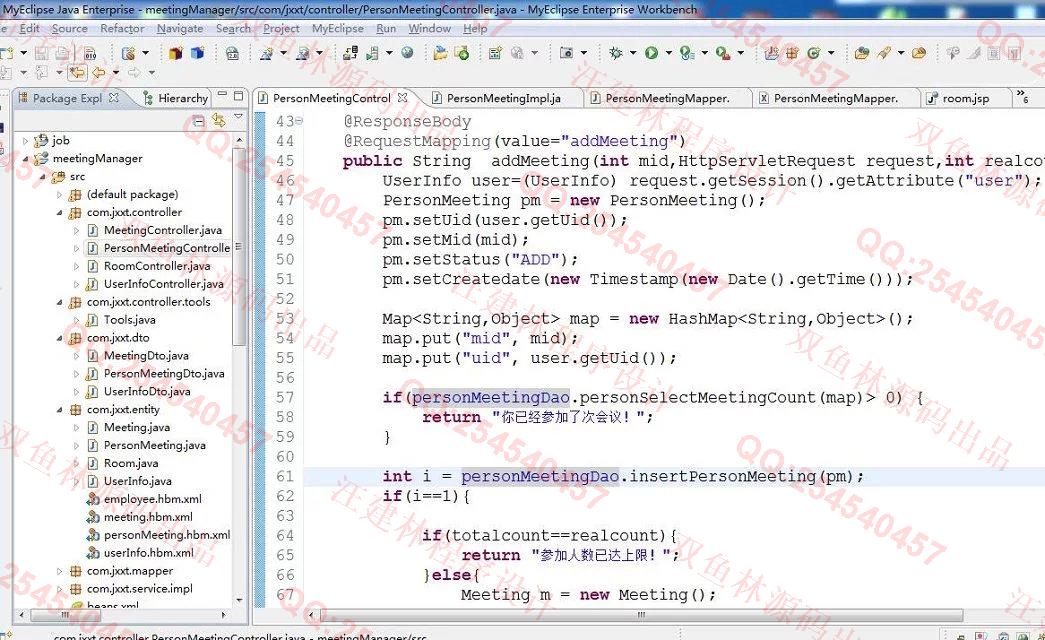Select UserInfoController.java in the tree
The height and width of the screenshot is (640, 1045).
163,284
